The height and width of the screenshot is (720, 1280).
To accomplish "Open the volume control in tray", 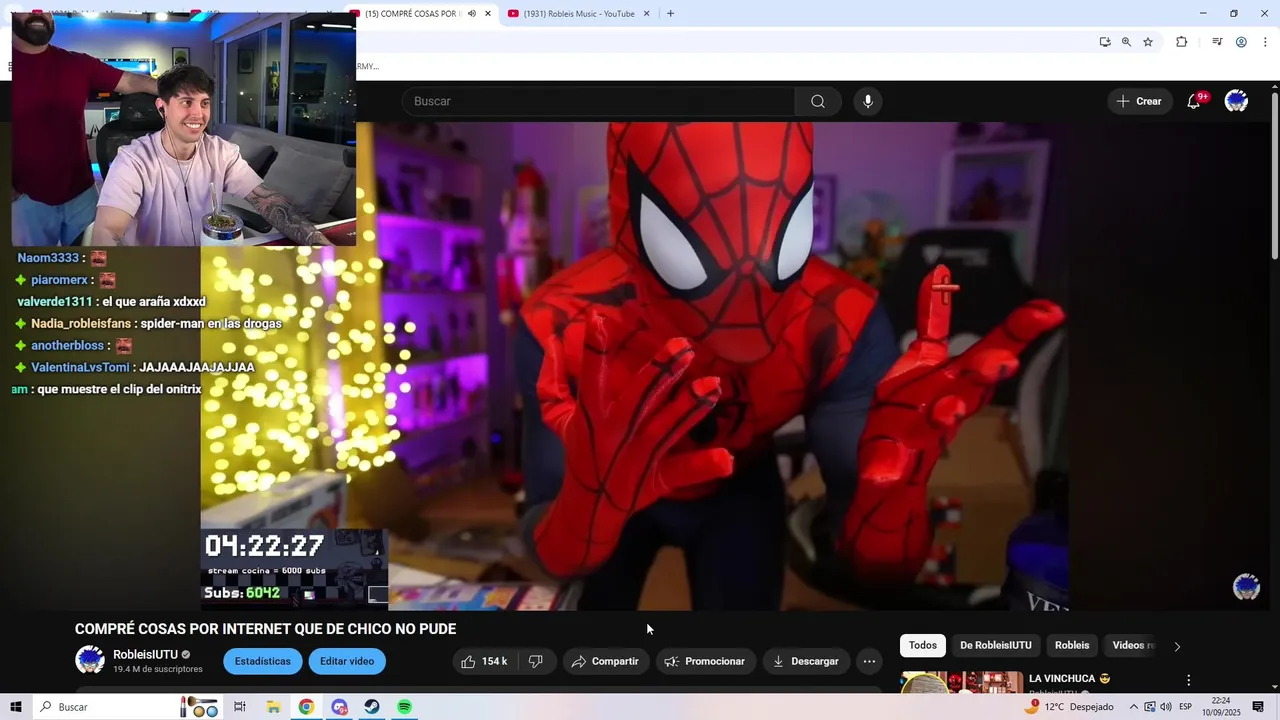I will 1166,707.
